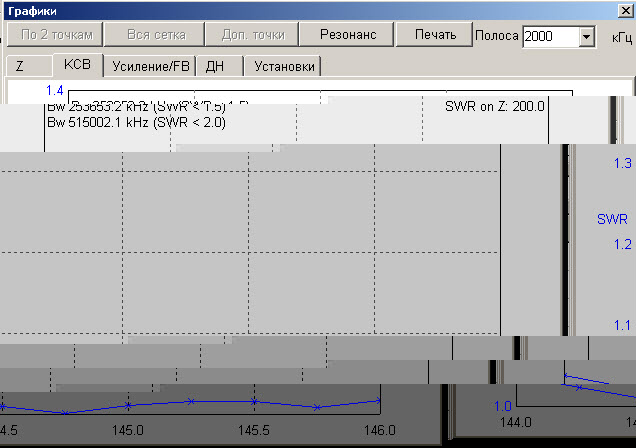Screen dimensions: 636x448
Task: Click the 146.0 frequency axis label
Action: pyautogui.click(x=380, y=430)
